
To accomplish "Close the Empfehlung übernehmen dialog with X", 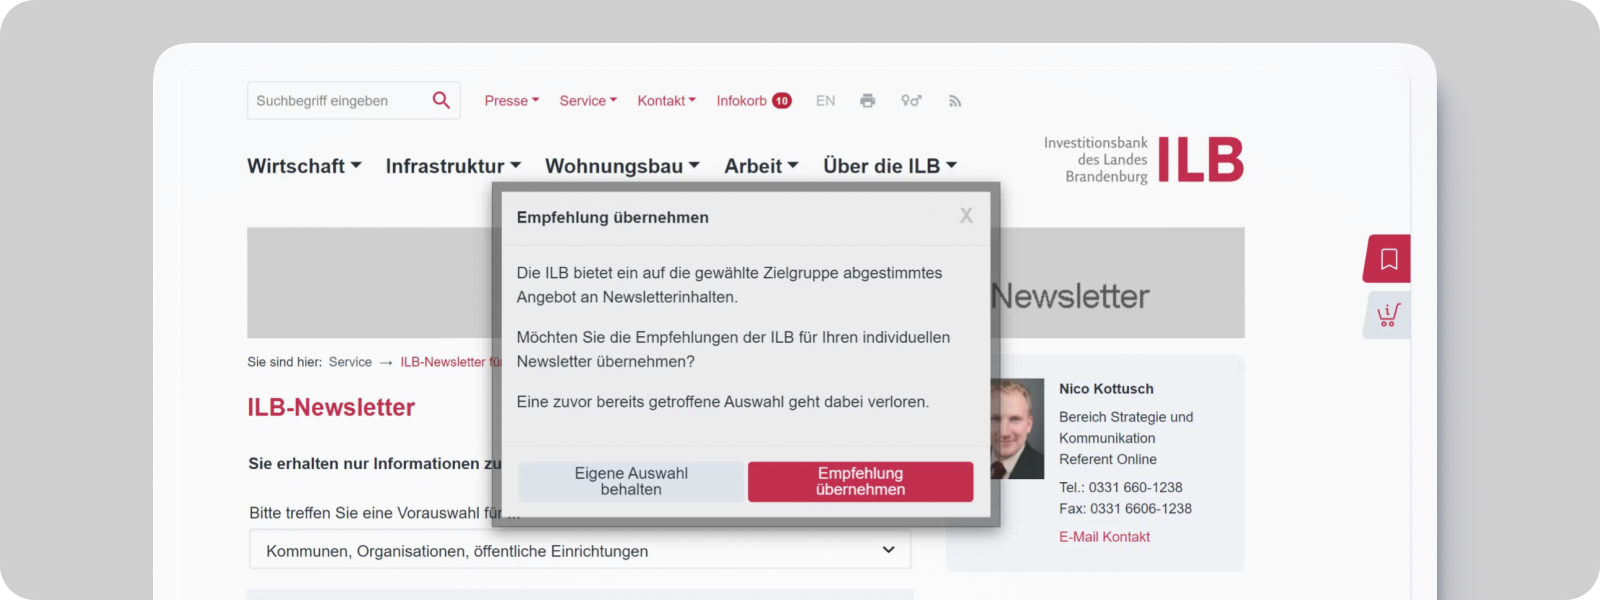I will click(x=966, y=216).
